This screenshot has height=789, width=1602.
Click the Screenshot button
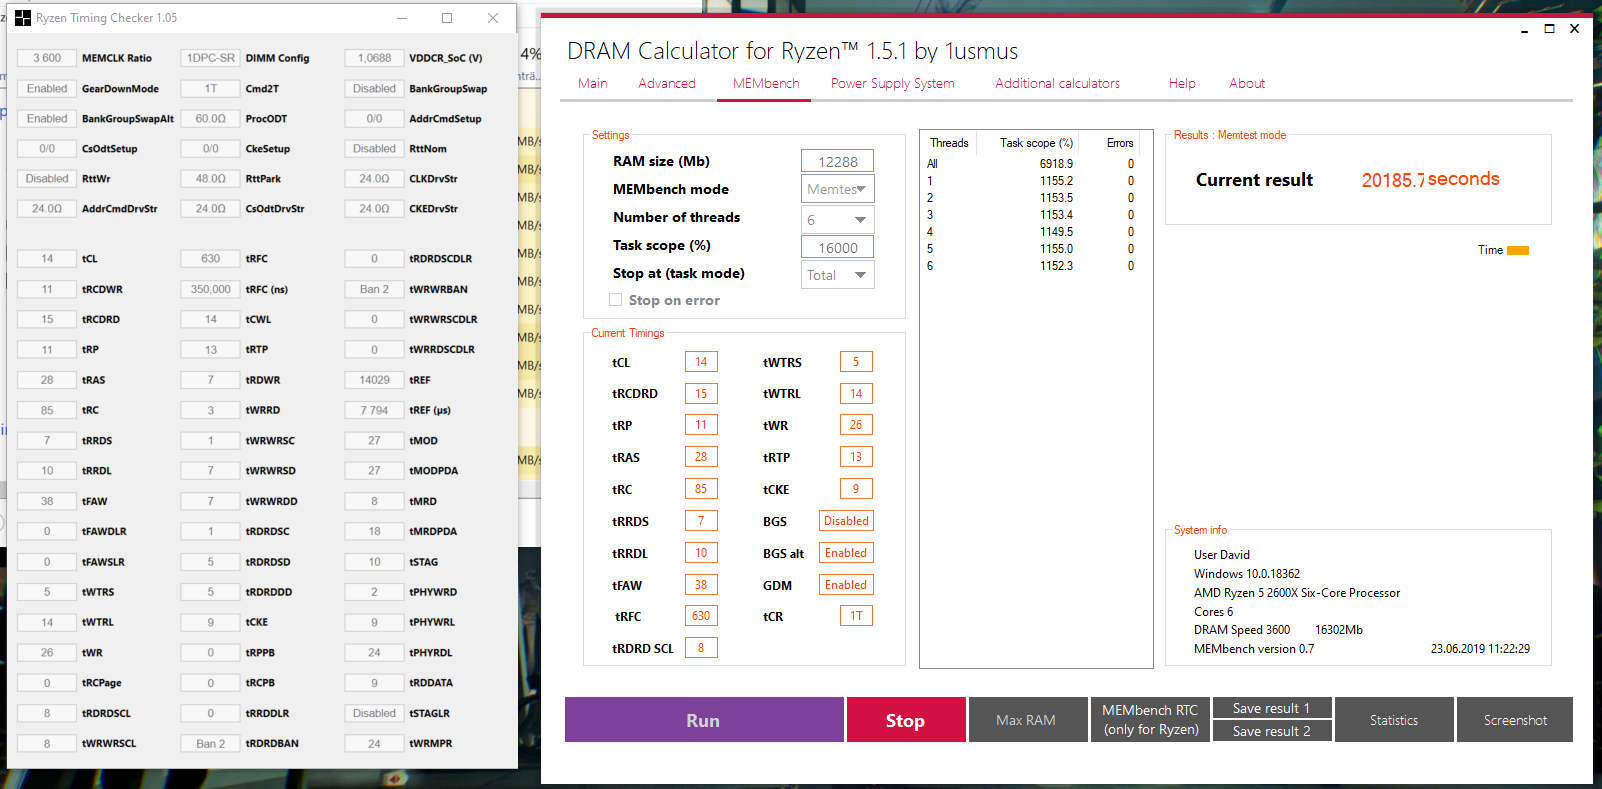click(x=1515, y=720)
